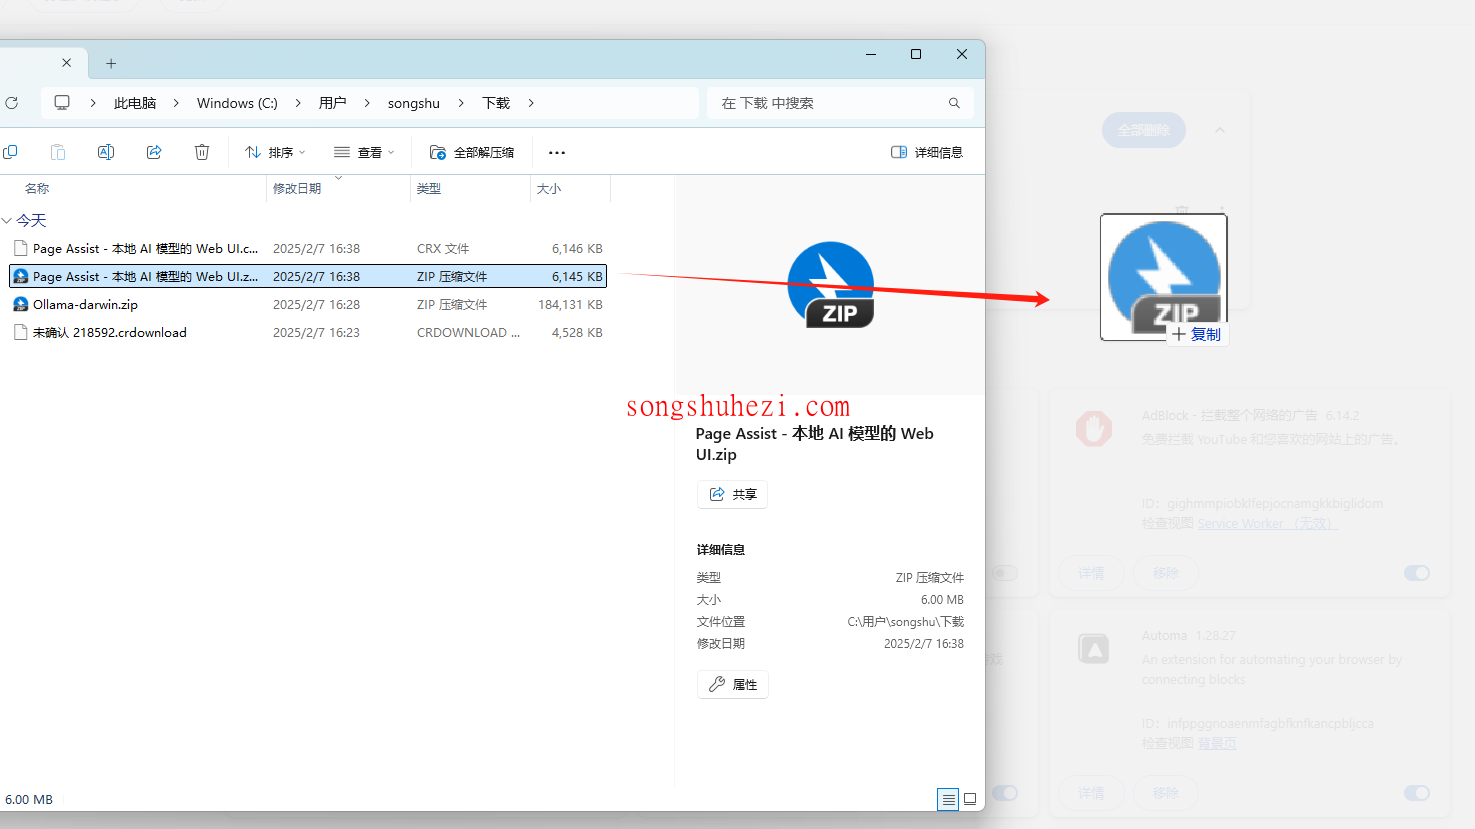Click the large ZIP preview thumbnail in details pane
The height and width of the screenshot is (829, 1475).
(x=831, y=285)
